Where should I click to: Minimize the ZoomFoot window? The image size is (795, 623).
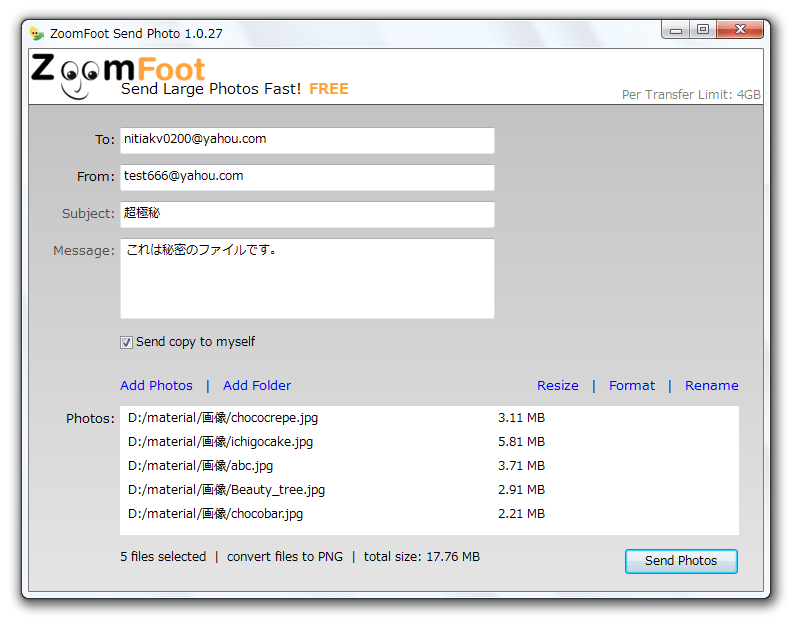pos(675,30)
